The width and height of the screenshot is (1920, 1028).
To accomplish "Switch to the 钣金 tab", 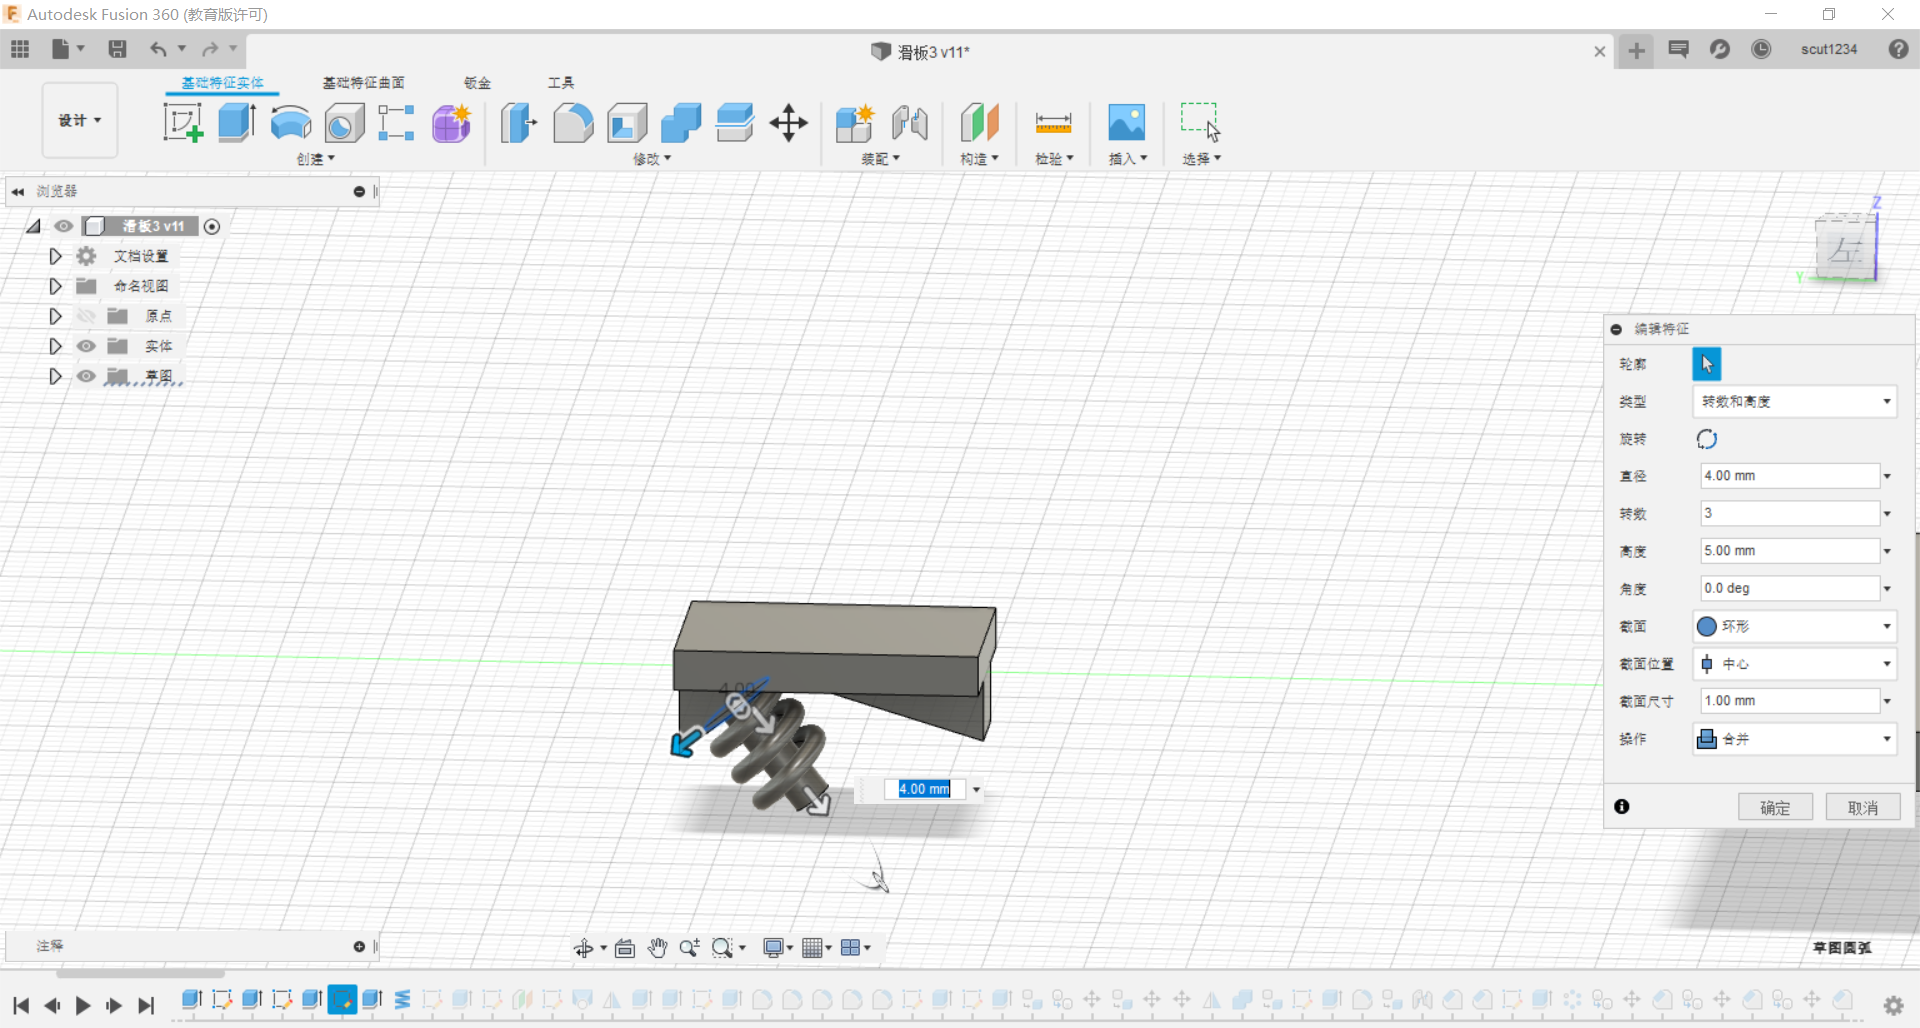I will [478, 83].
